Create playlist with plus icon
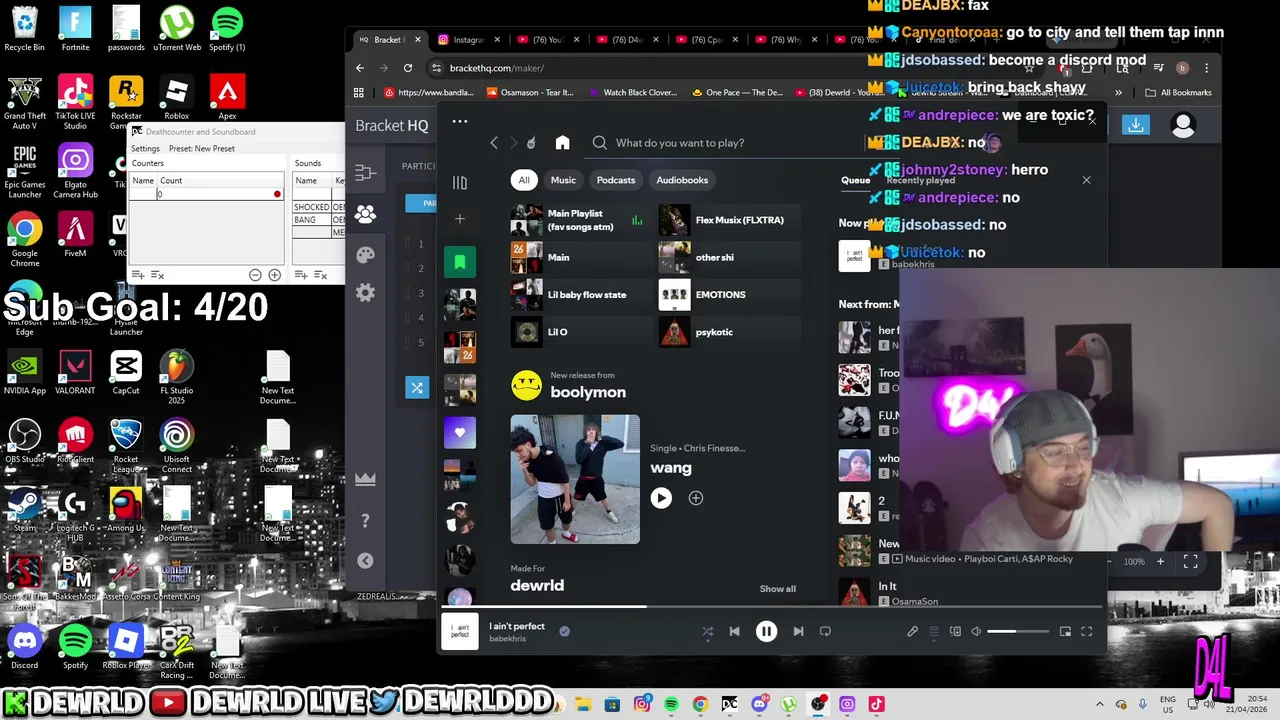Viewport: 1280px width, 720px height. click(x=460, y=219)
